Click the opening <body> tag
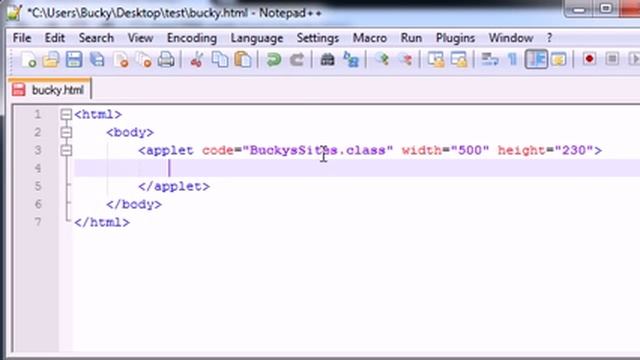The height and width of the screenshot is (360, 640). (x=130, y=132)
